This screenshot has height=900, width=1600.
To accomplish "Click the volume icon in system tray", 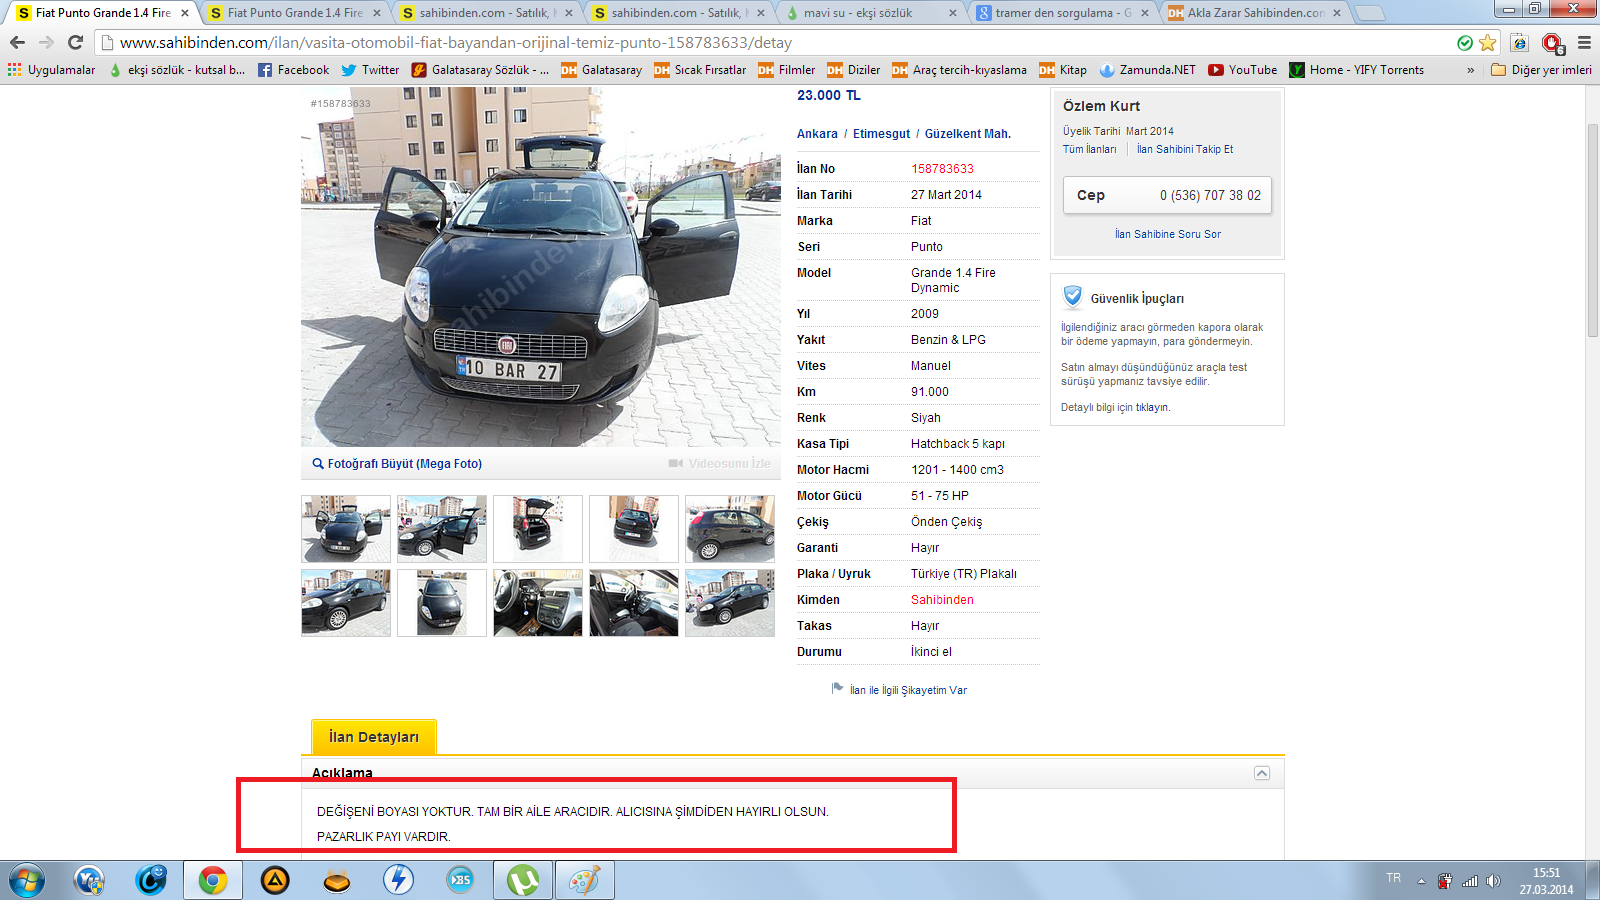I will pyautogui.click(x=1493, y=881).
